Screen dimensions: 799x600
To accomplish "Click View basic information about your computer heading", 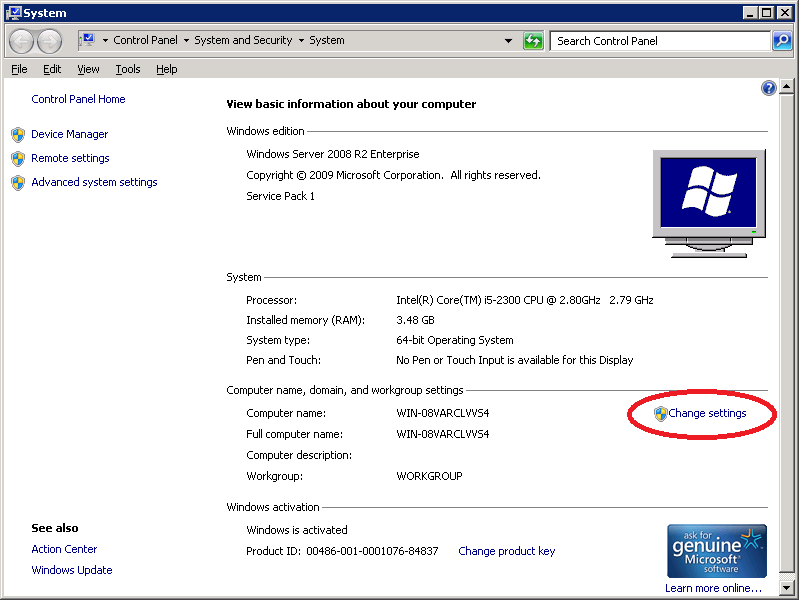I will coord(351,104).
